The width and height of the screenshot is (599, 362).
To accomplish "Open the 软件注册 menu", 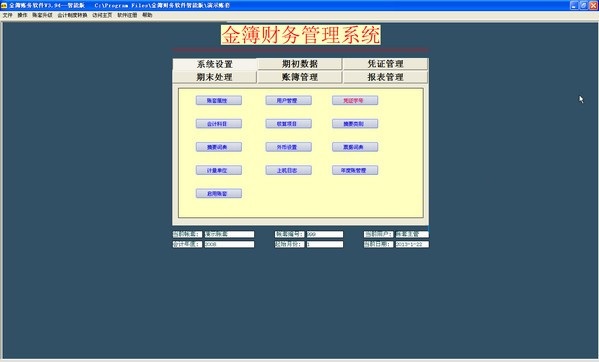I will [127, 15].
